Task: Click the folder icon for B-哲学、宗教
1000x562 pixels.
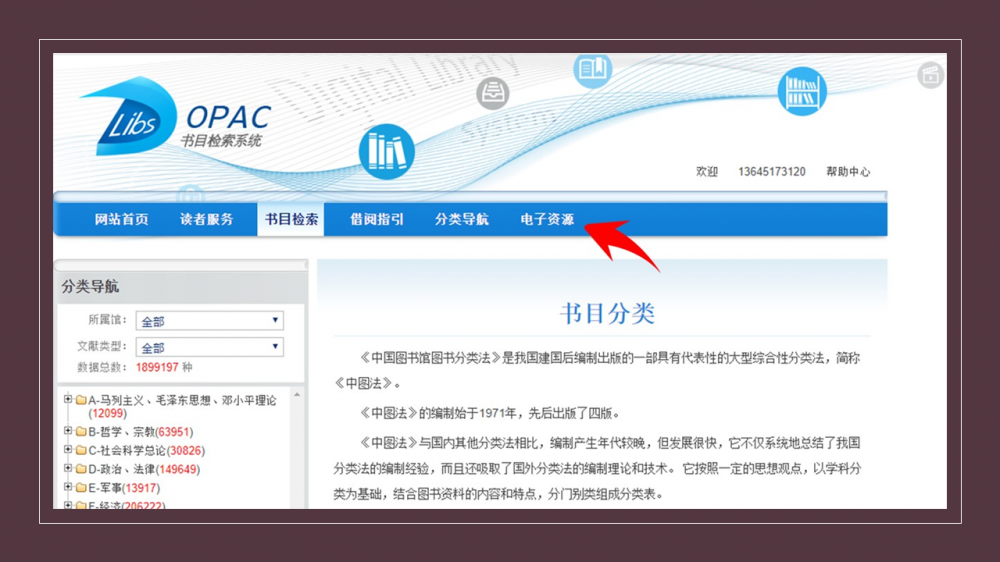Action: (81, 432)
